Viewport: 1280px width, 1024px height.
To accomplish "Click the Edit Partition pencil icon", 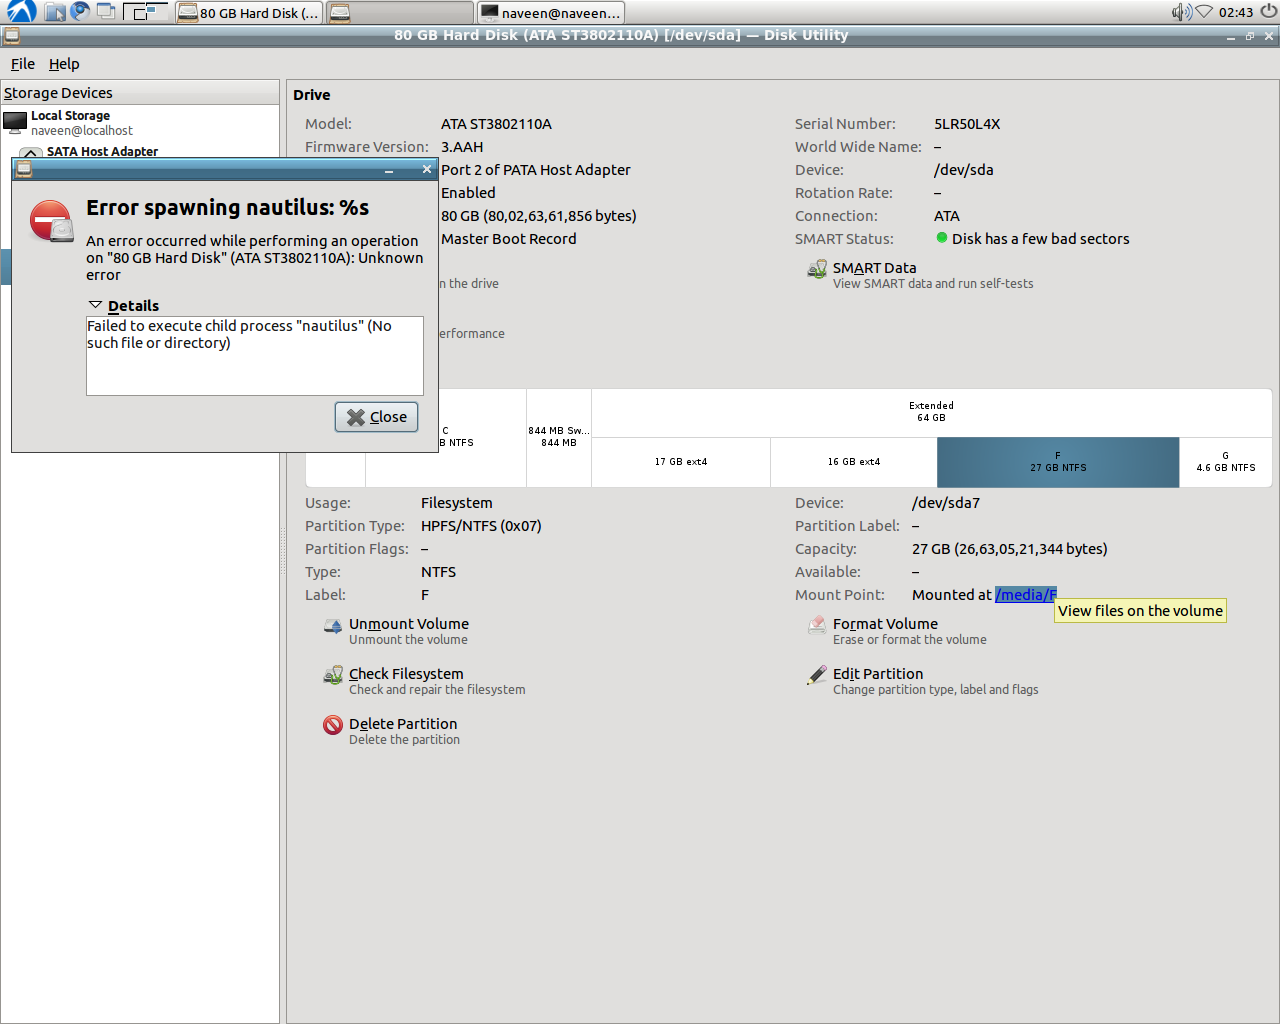I will tap(817, 676).
